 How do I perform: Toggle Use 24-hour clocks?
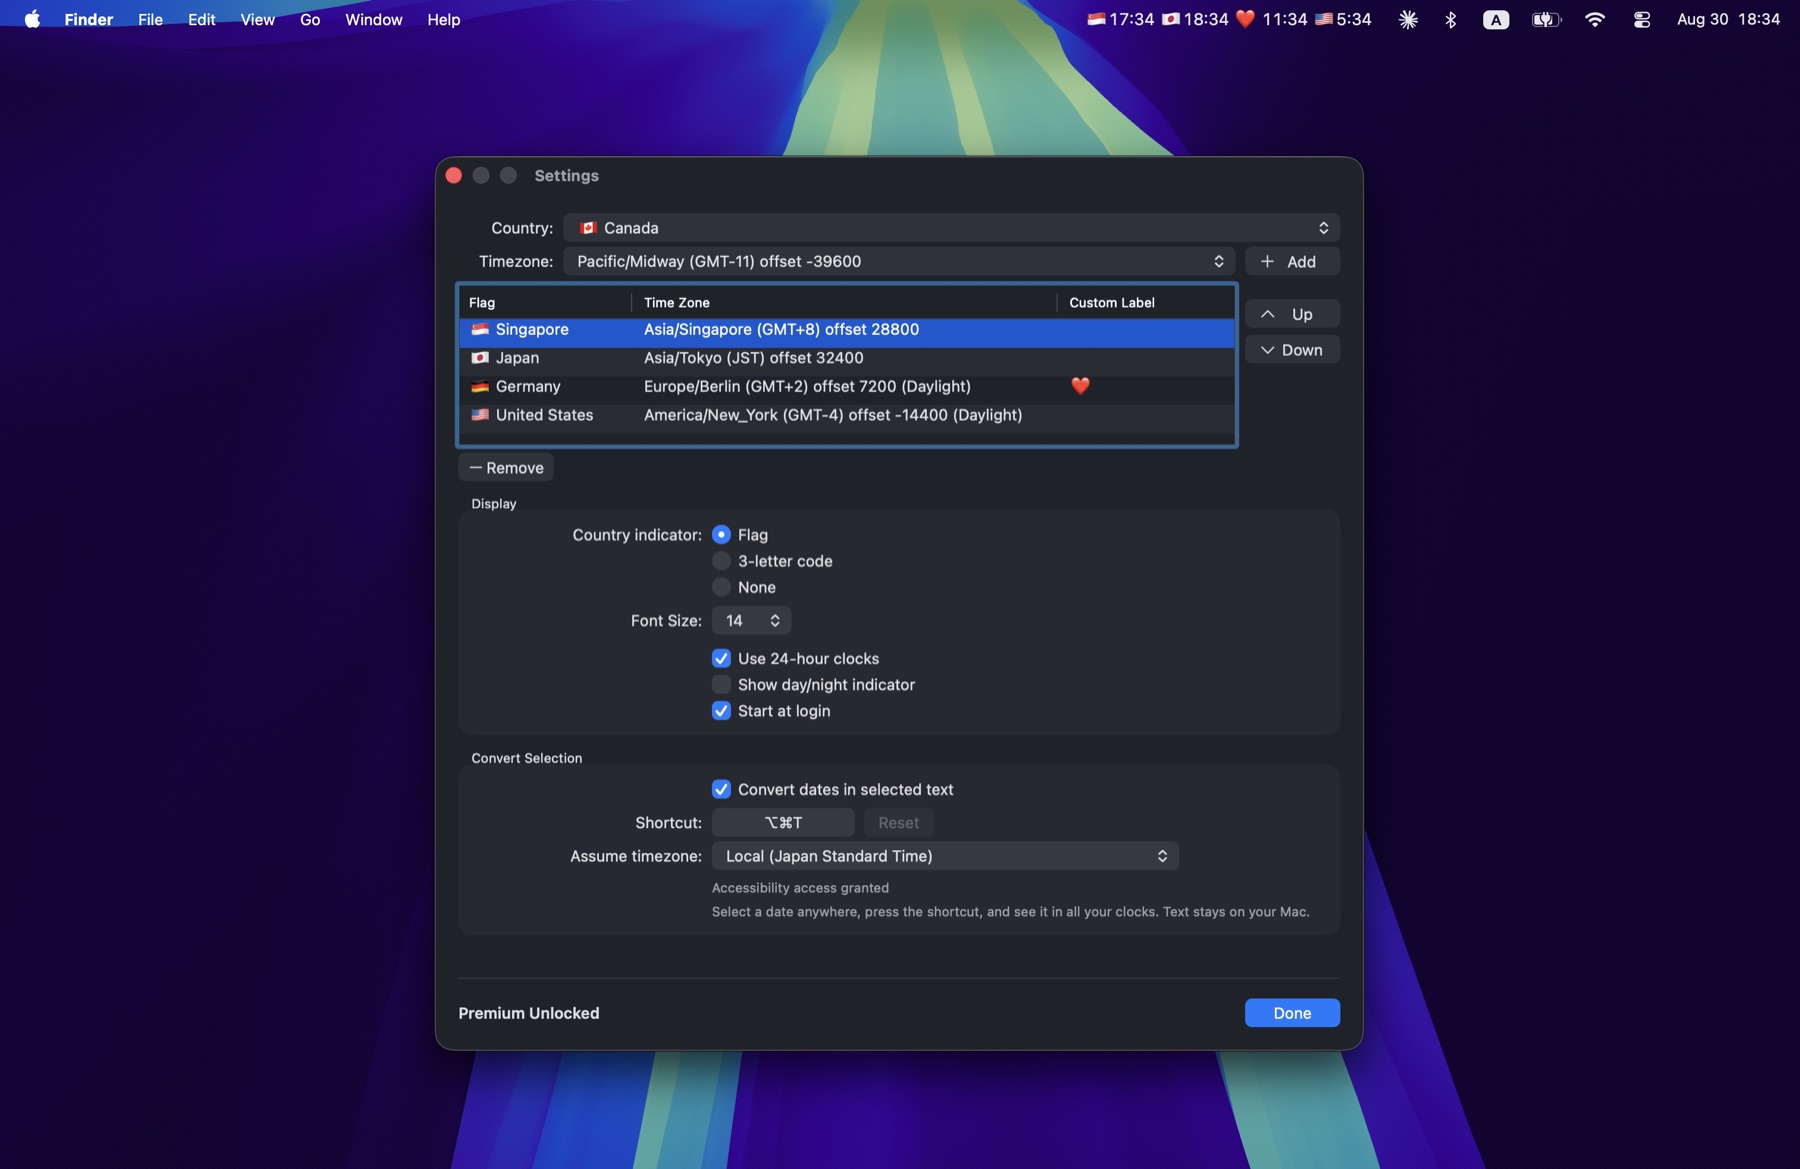[721, 658]
